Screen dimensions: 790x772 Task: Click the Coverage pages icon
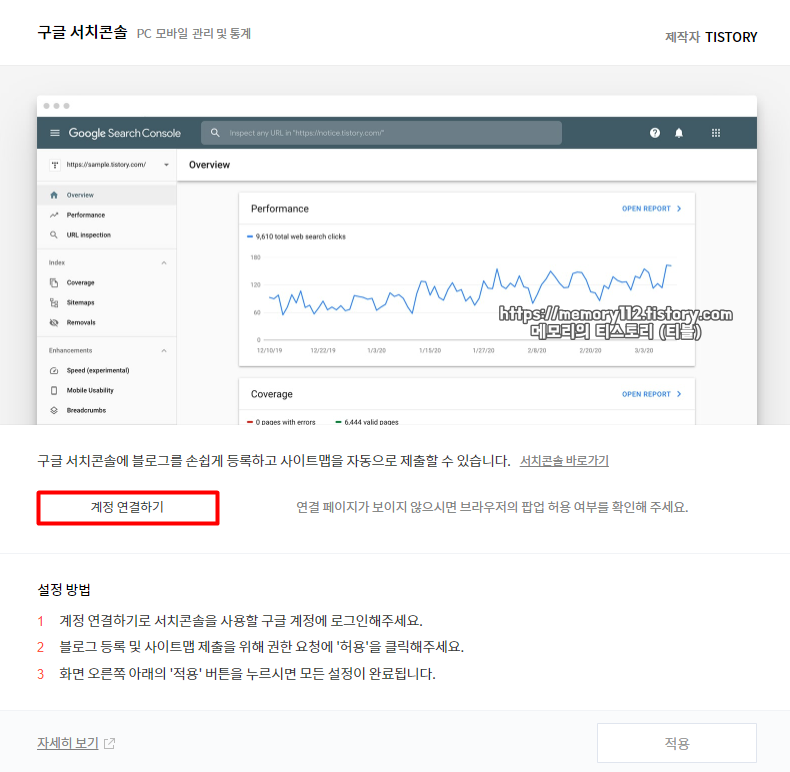pyautogui.click(x=54, y=283)
